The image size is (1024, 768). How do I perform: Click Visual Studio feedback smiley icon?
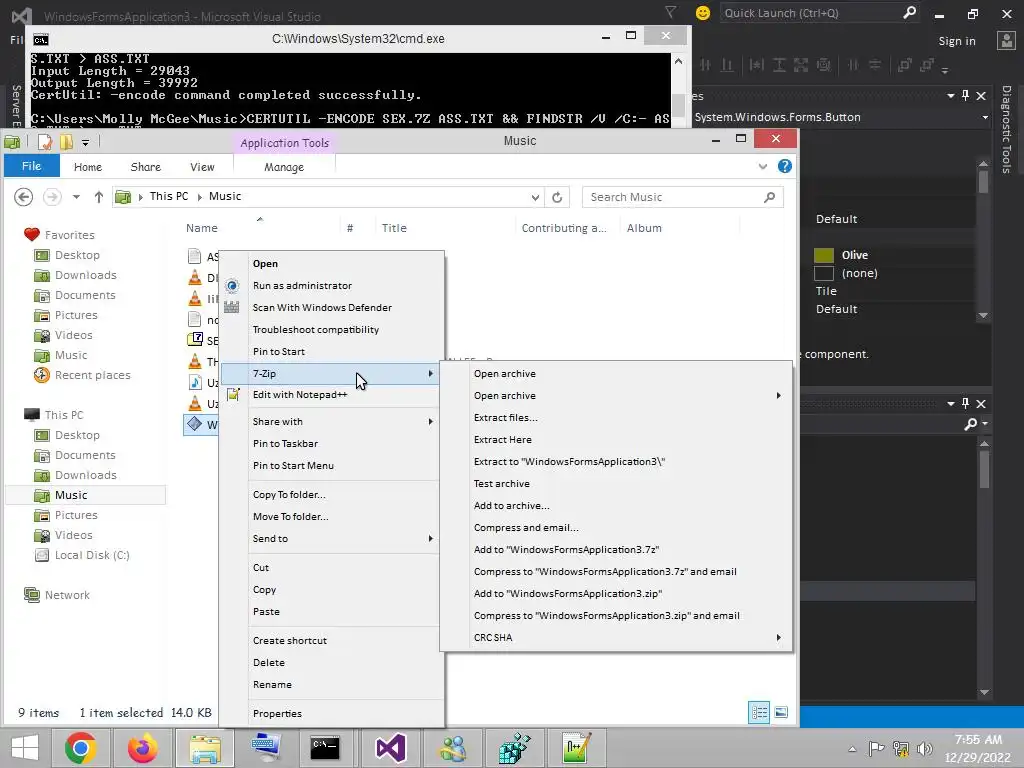pyautogui.click(x=703, y=13)
